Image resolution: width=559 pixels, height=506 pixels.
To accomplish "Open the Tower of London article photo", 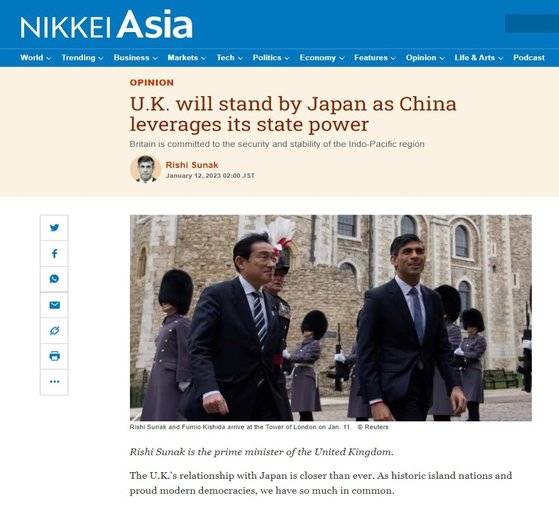I will point(330,318).
